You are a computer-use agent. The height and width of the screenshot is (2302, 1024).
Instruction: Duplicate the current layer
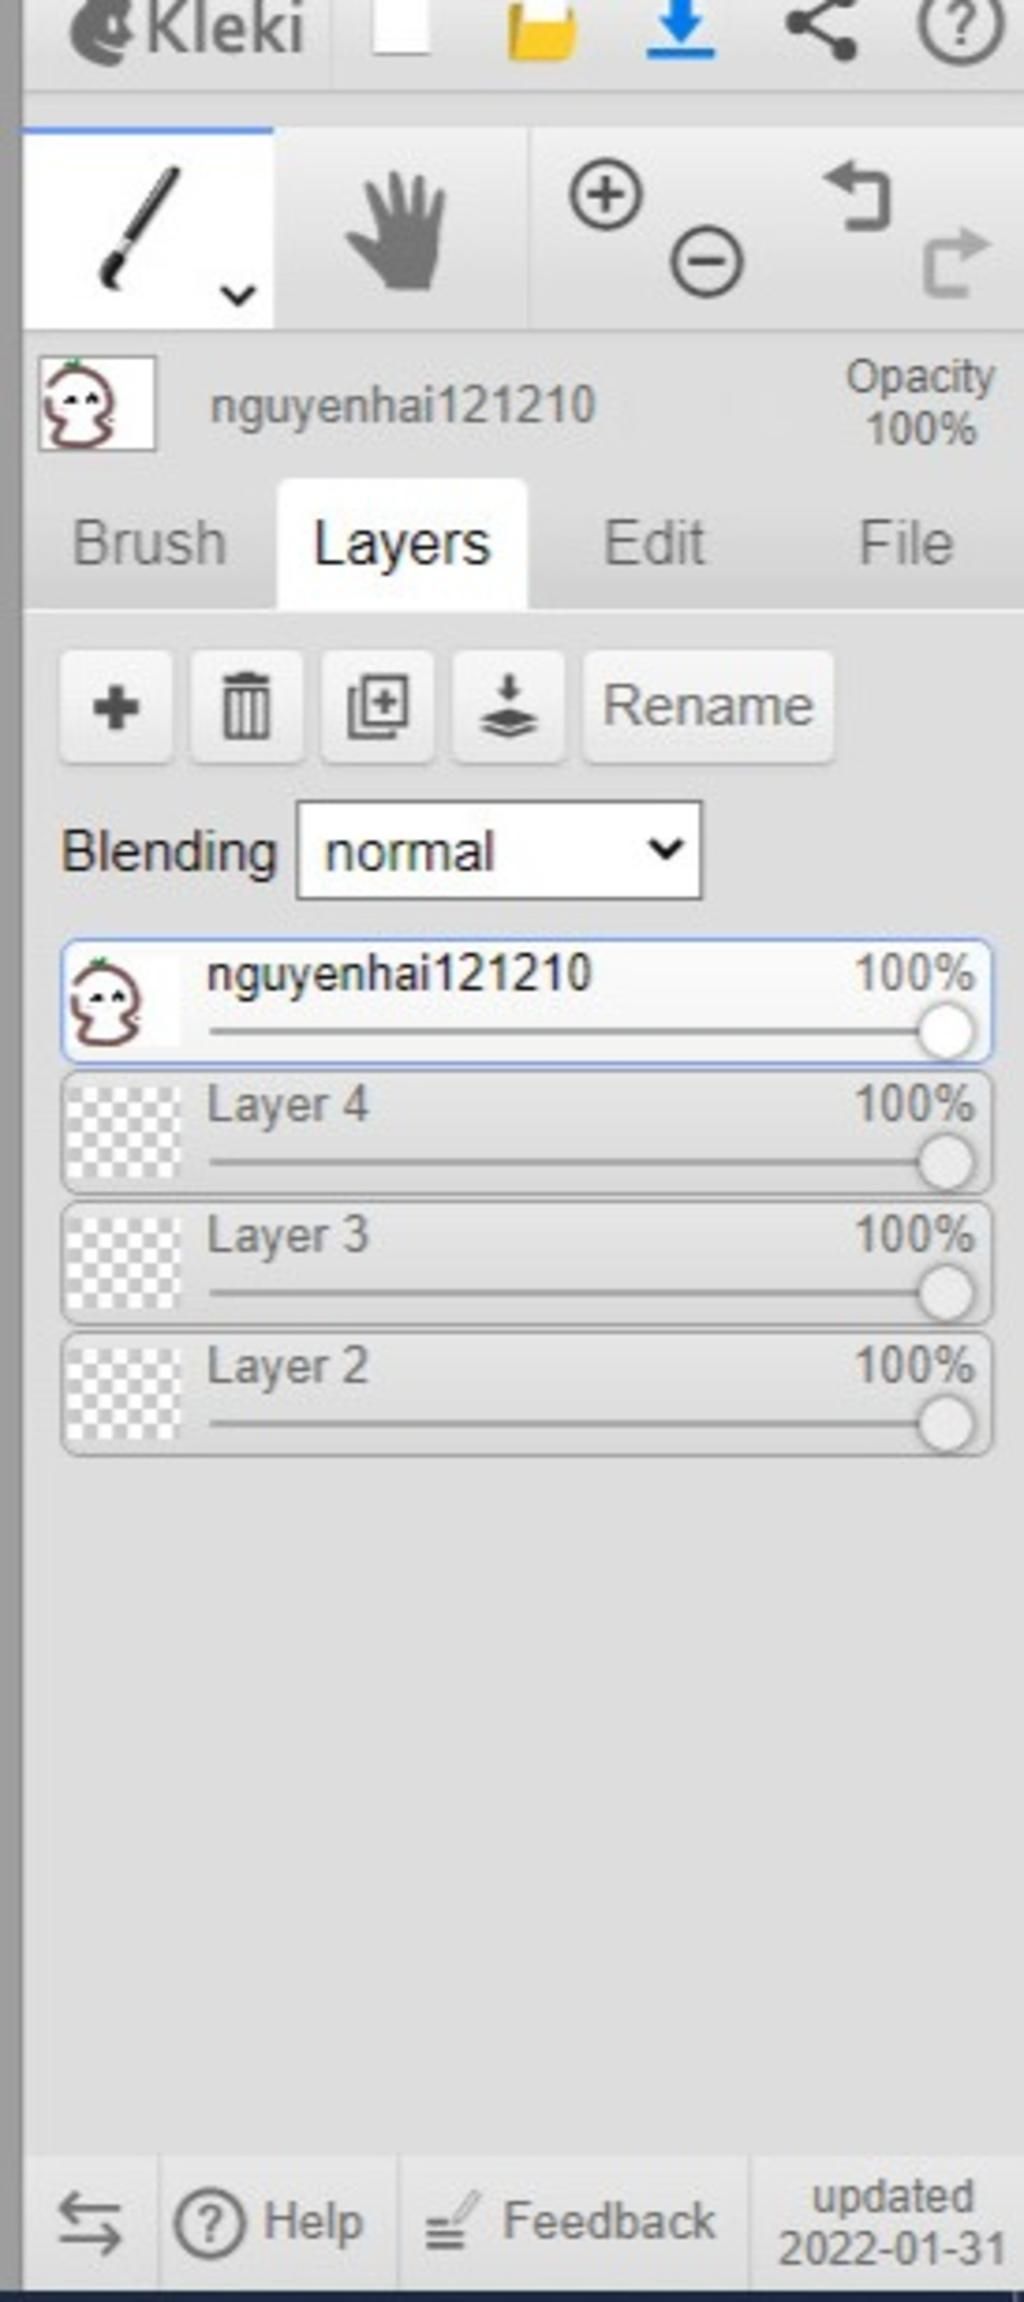tap(378, 707)
